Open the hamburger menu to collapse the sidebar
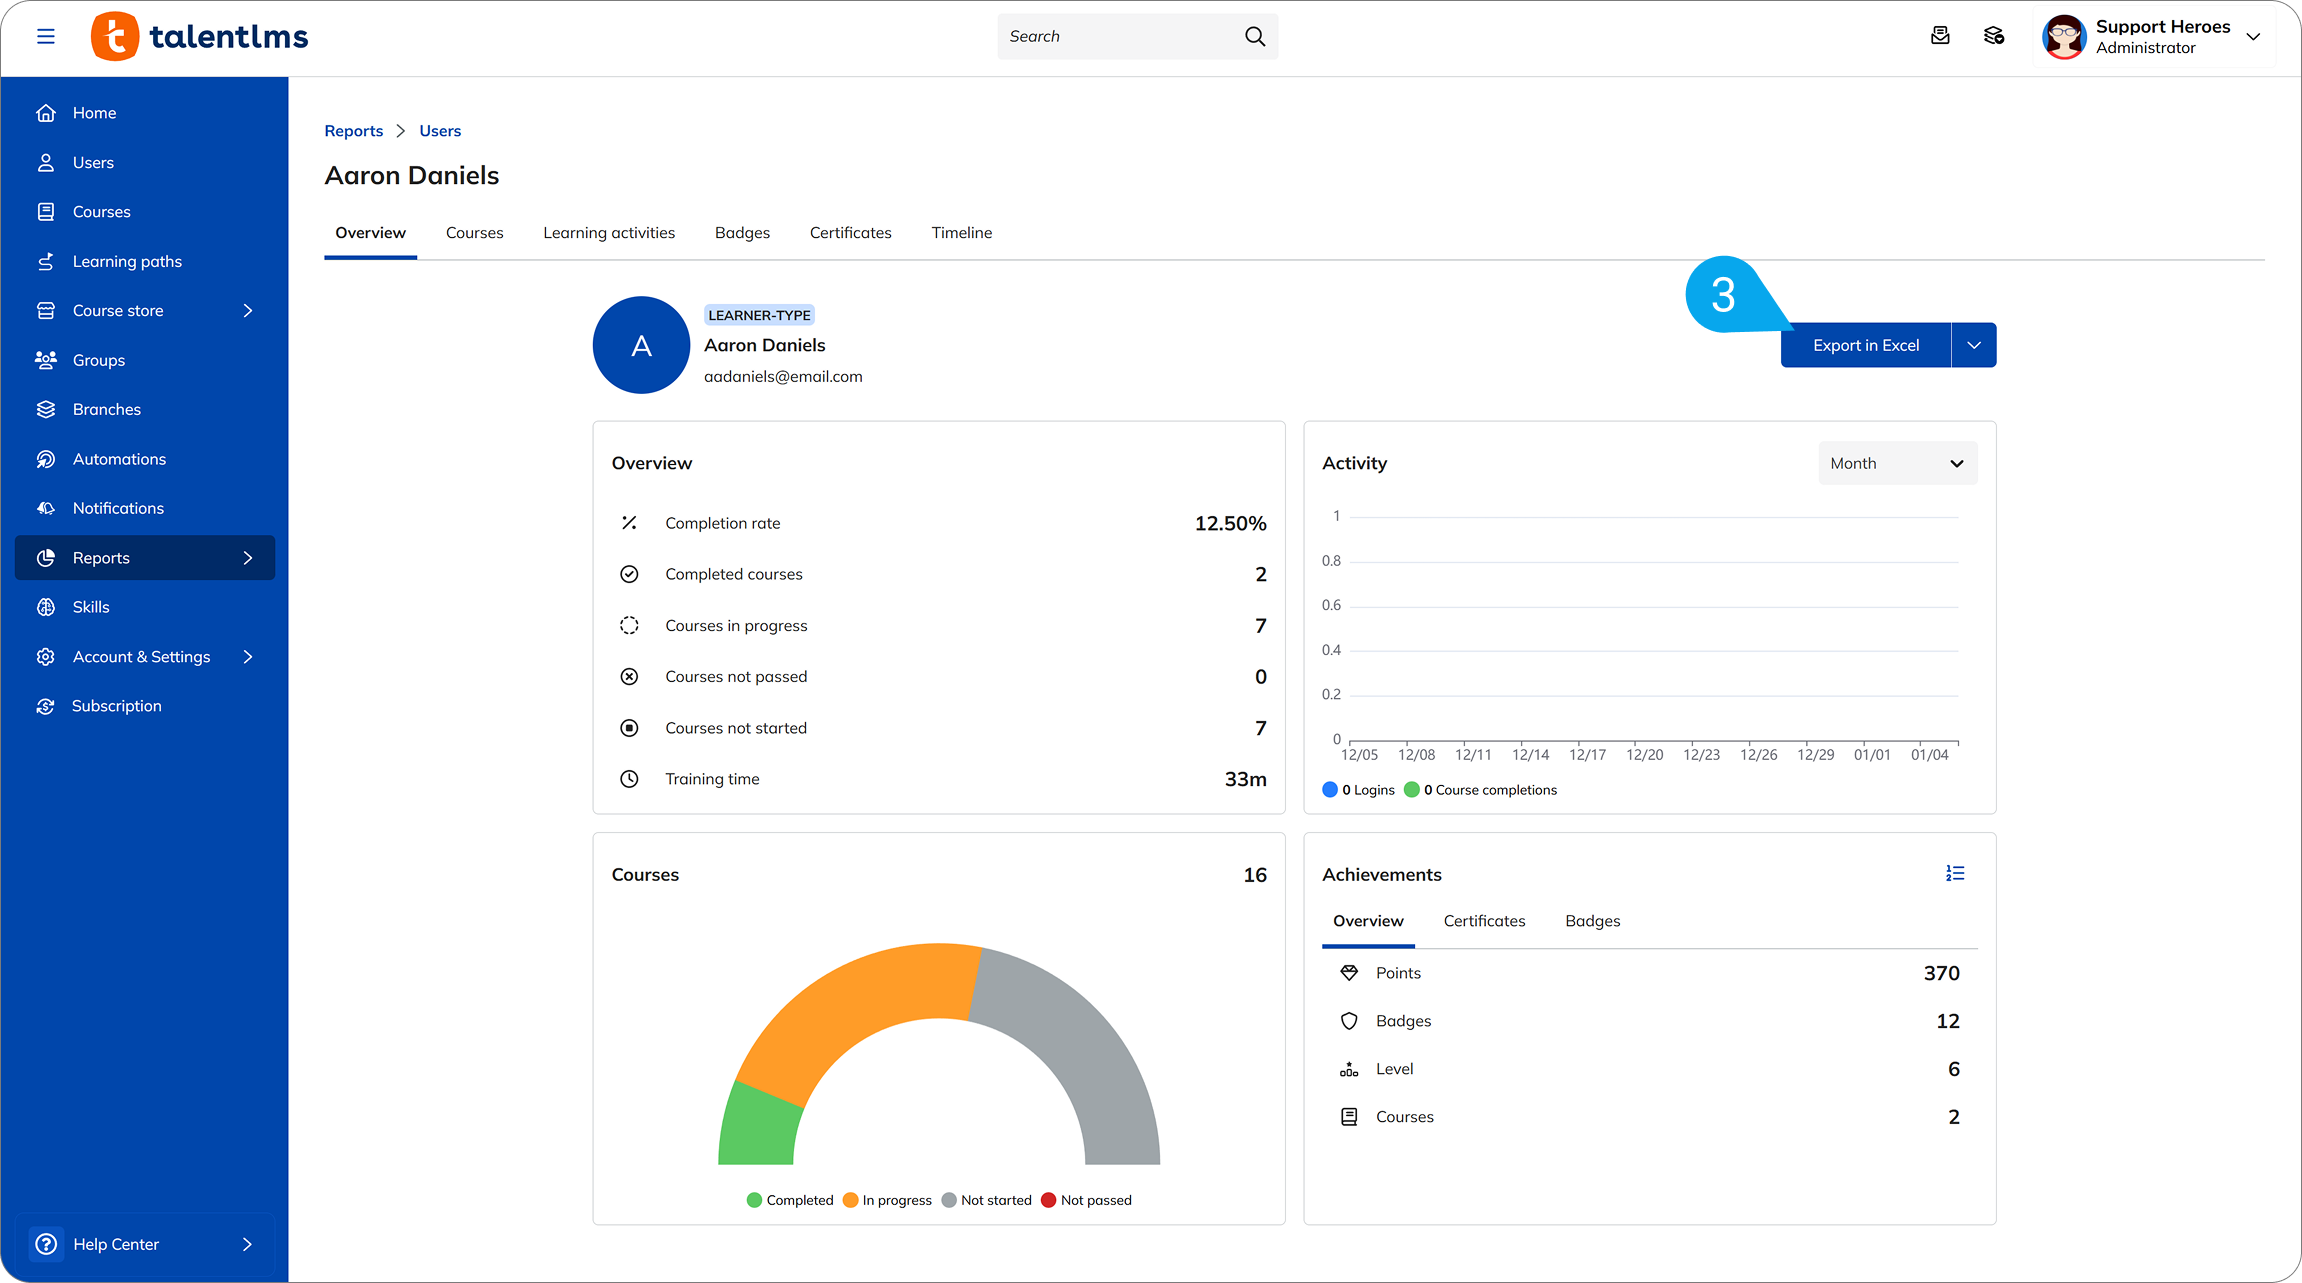This screenshot has width=2302, height=1283. click(x=46, y=35)
